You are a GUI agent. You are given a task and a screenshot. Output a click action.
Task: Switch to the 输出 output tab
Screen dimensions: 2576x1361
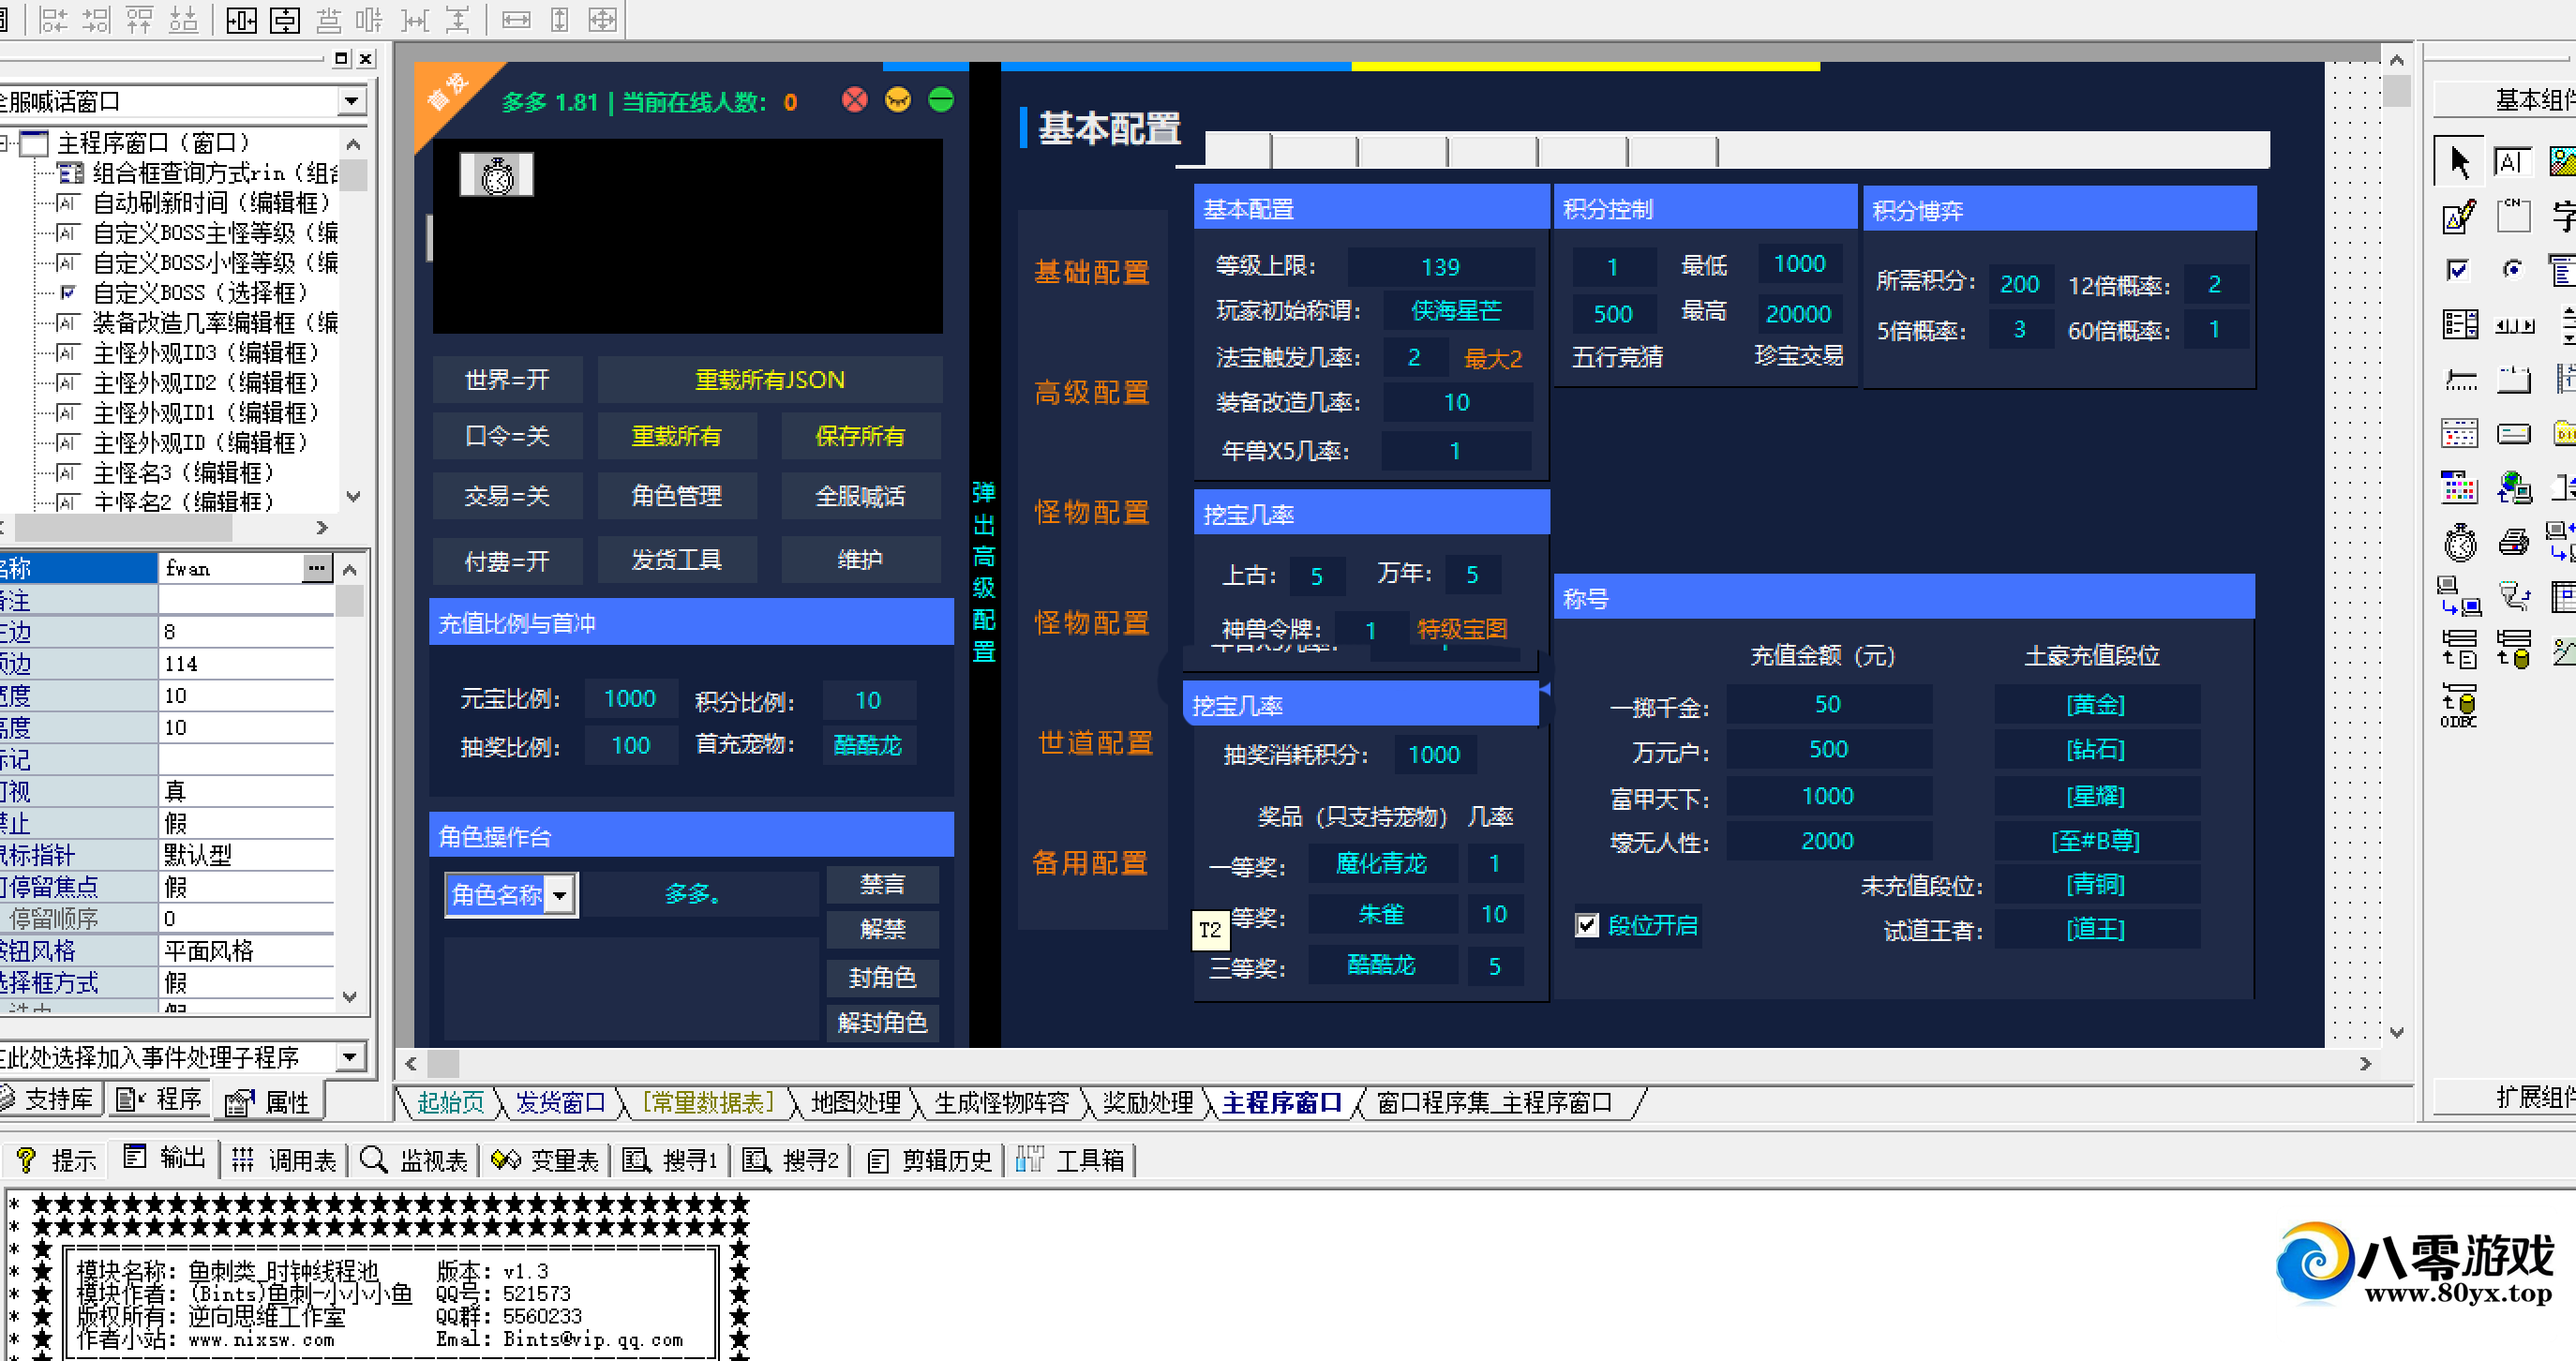(165, 1158)
